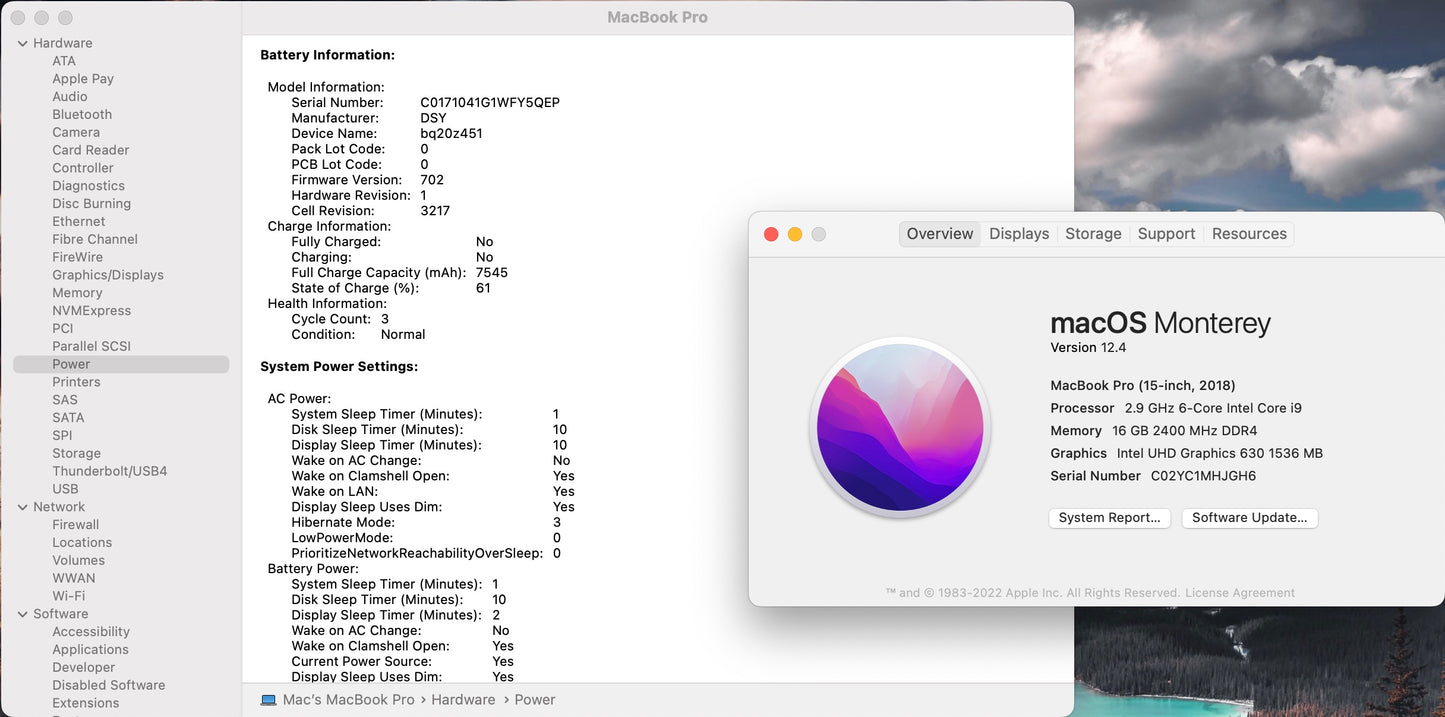Click the macOS Monterey logo image
Viewport: 1445px width, 717px height.
(x=900, y=427)
